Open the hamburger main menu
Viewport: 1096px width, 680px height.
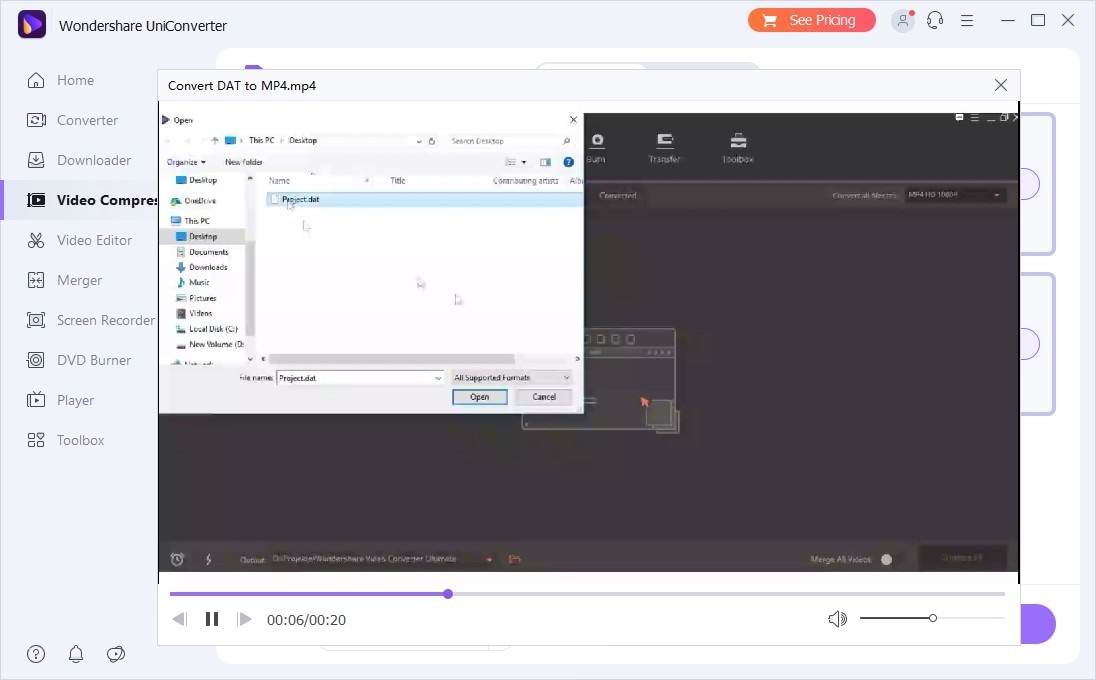[967, 20]
